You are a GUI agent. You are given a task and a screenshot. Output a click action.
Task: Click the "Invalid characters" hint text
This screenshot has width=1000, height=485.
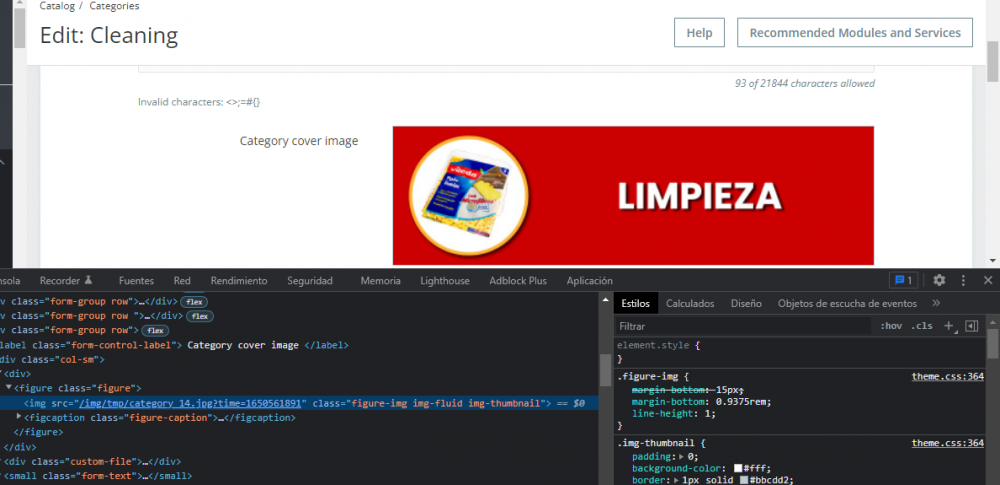(x=199, y=101)
